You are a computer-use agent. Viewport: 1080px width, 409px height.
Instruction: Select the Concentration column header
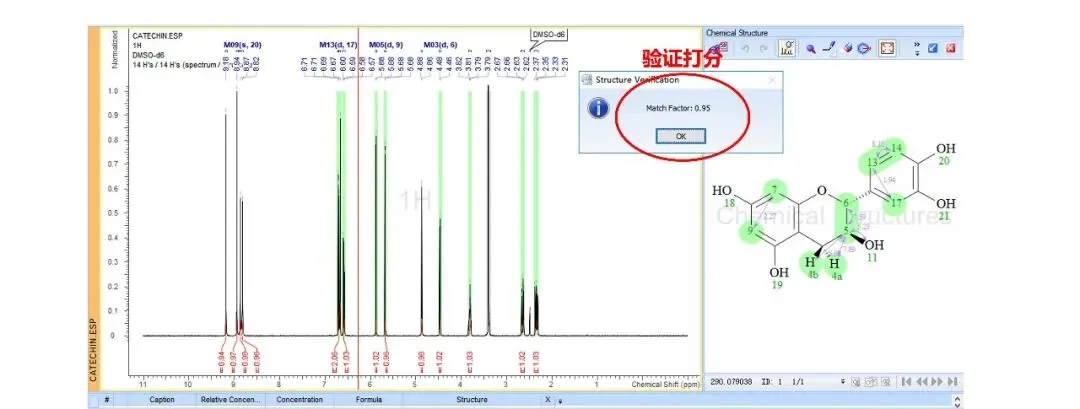(300, 399)
